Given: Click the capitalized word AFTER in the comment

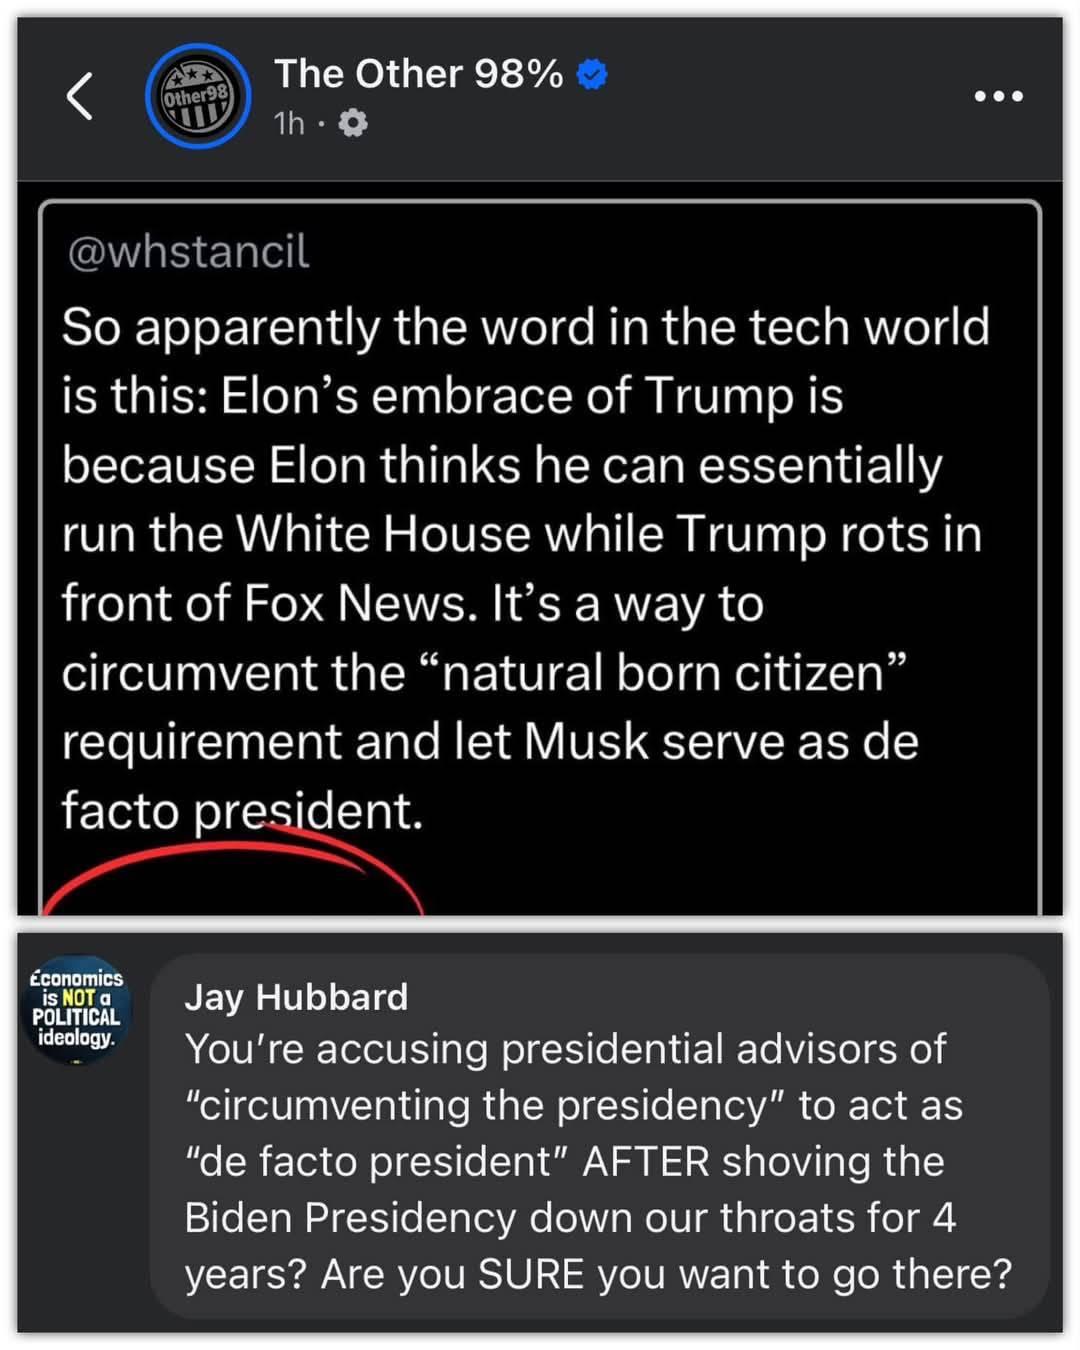Looking at the screenshot, I should (646, 1162).
